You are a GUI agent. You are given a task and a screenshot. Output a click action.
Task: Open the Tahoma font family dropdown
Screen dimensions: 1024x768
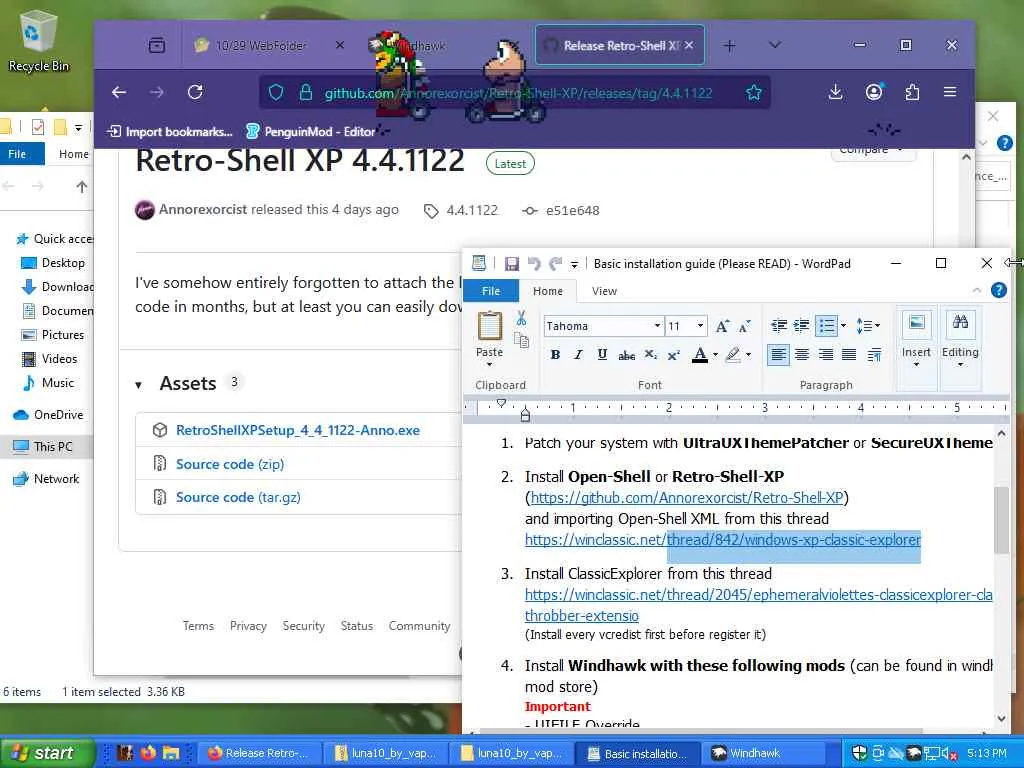(657, 326)
